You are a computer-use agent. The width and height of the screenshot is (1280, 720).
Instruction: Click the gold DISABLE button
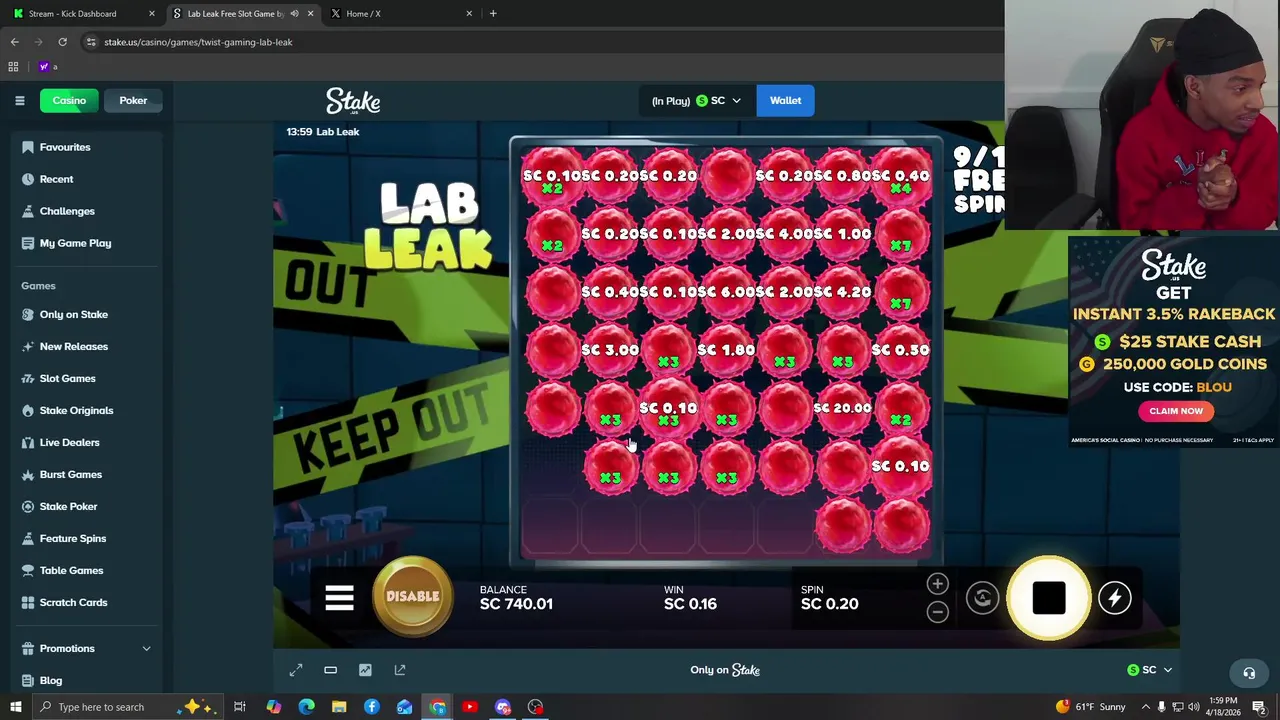pos(412,597)
